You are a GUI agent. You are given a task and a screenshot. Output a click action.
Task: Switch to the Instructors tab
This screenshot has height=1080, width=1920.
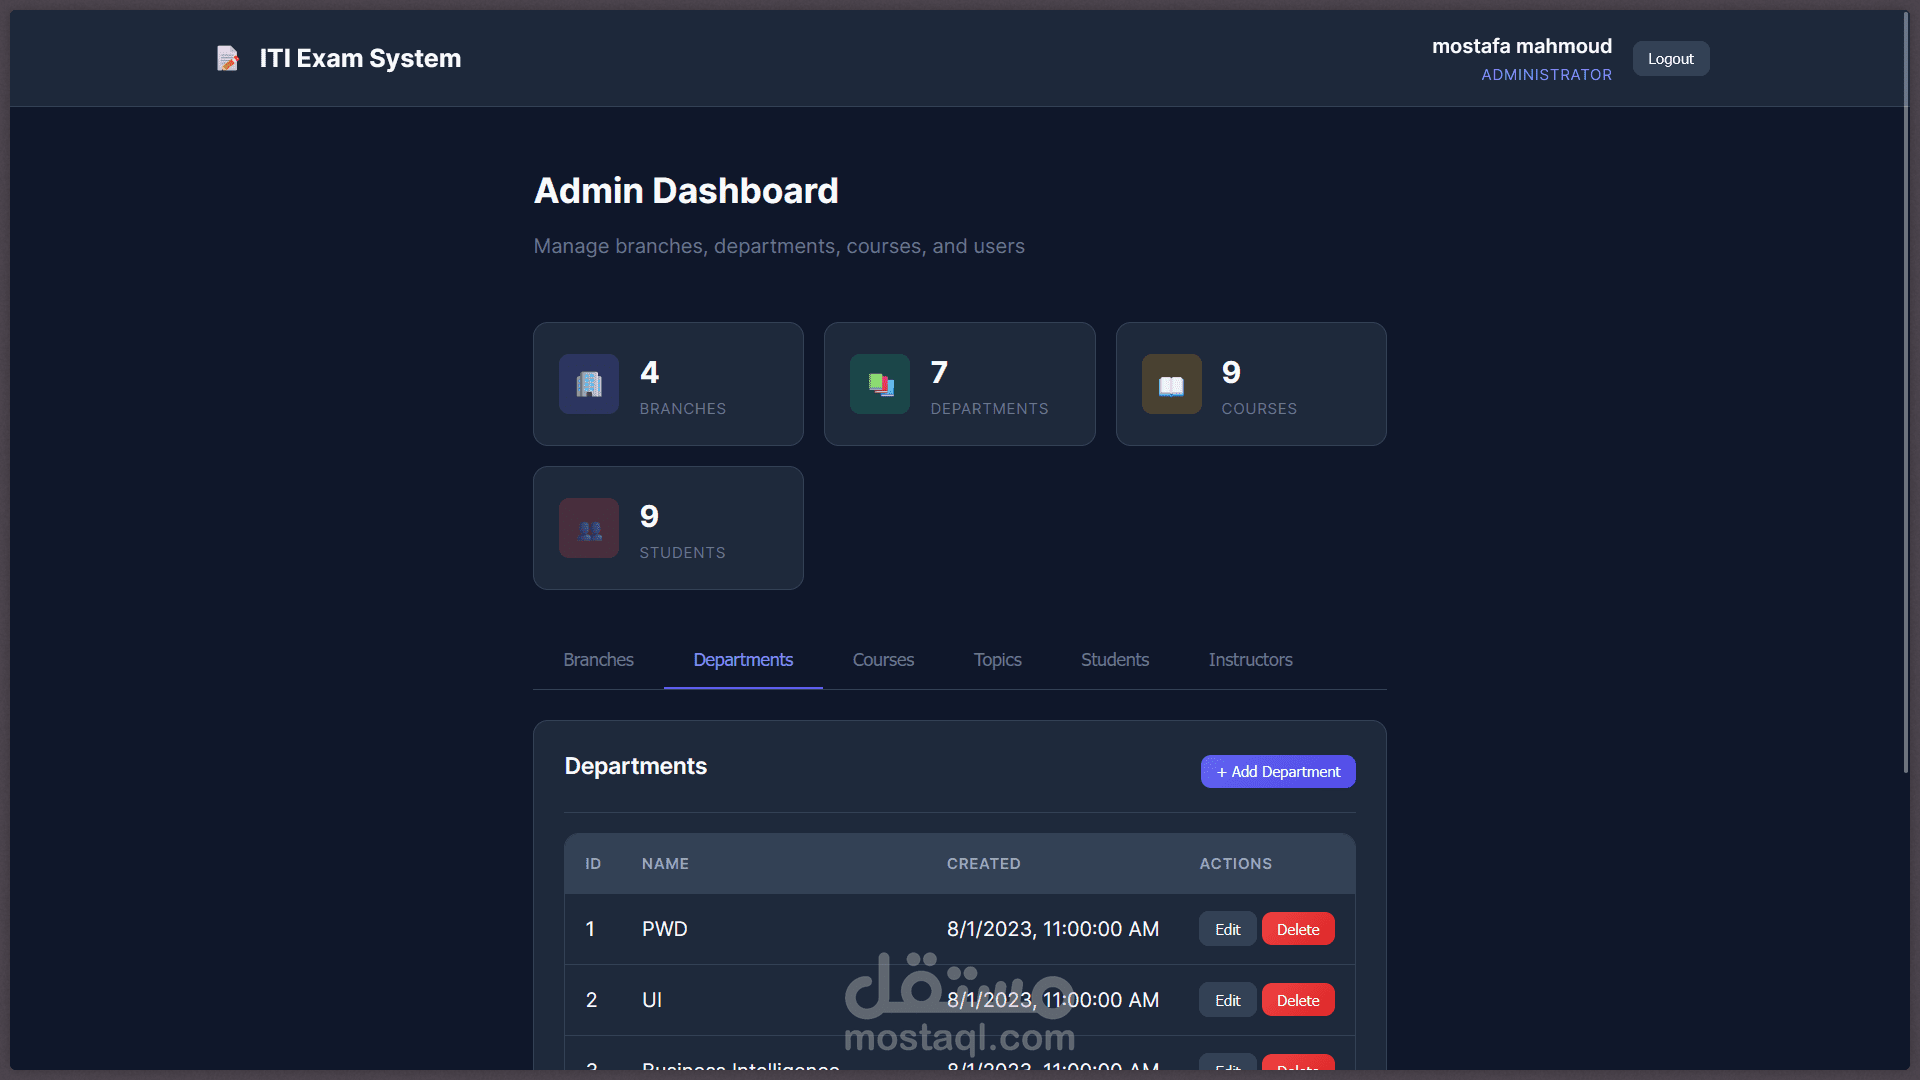[x=1250, y=660]
